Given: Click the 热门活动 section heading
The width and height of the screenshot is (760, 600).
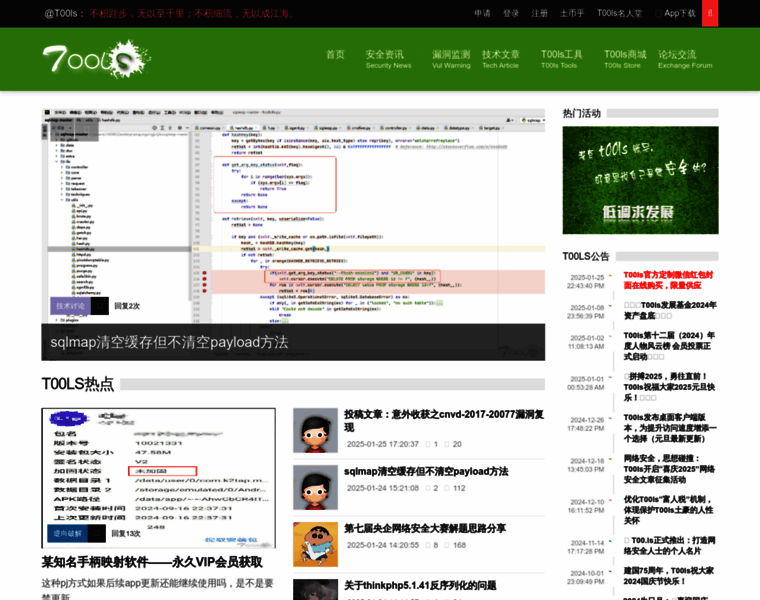Looking at the screenshot, I should tap(581, 113).
